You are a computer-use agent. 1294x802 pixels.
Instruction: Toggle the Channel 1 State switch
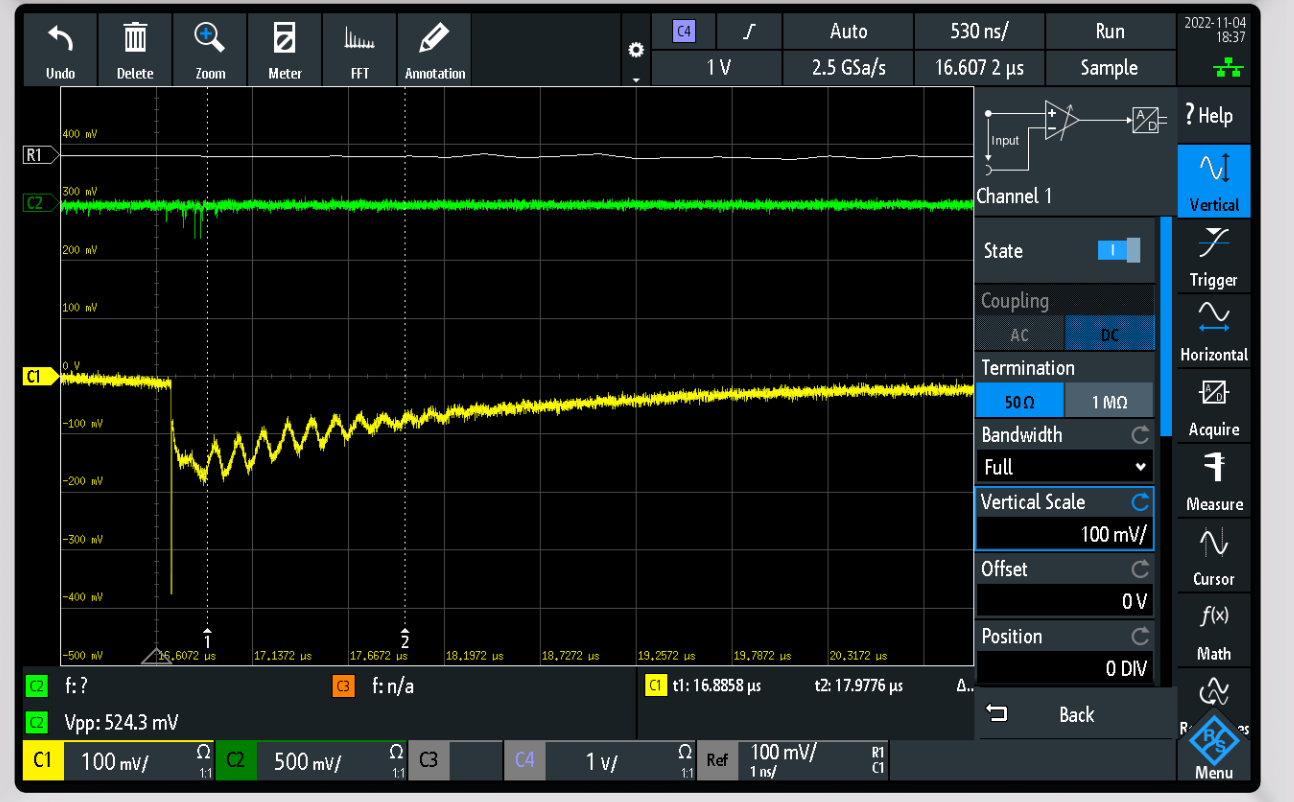1117,251
